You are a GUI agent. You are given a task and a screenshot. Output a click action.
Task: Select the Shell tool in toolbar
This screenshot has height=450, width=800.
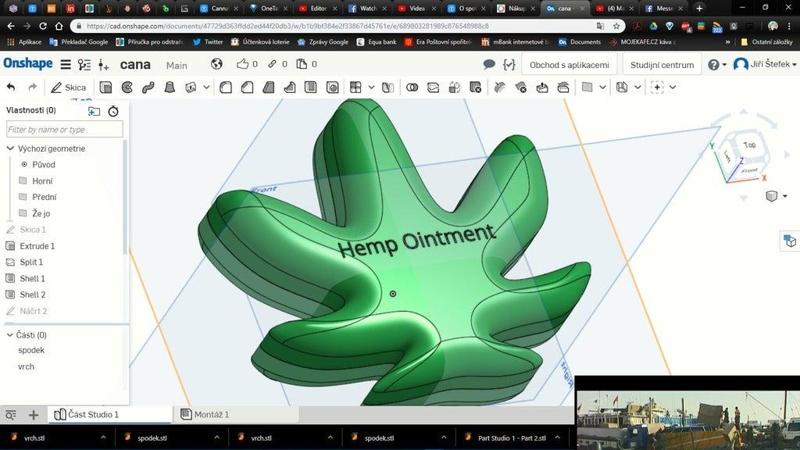[311, 87]
